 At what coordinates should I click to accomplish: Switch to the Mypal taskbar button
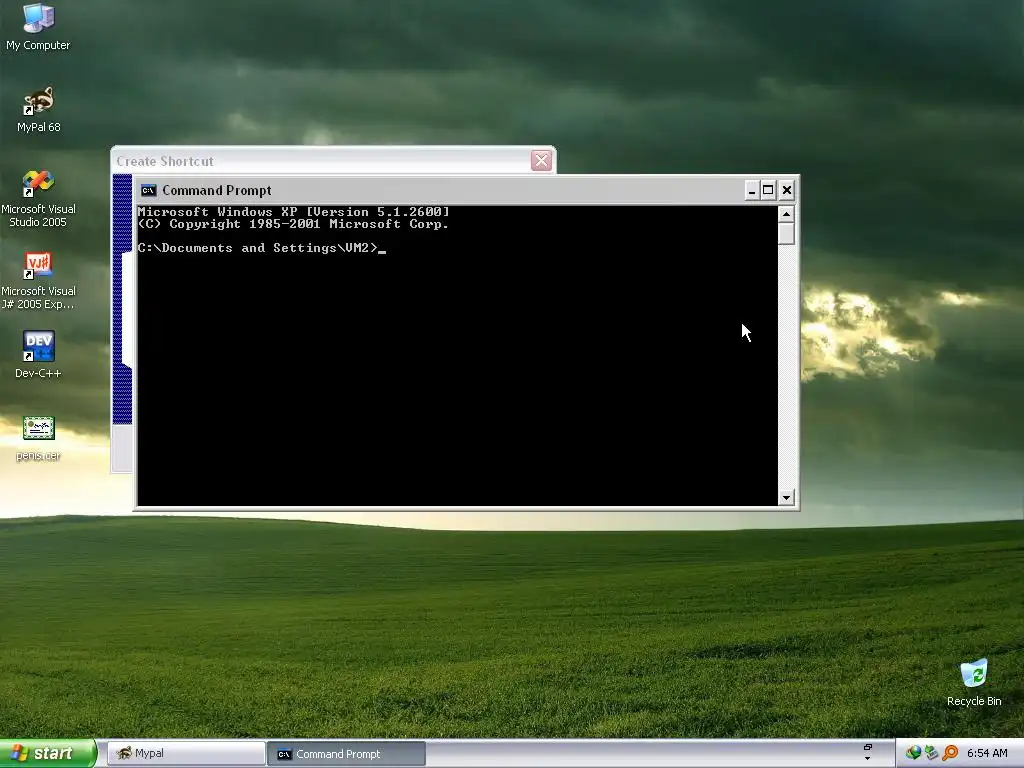tap(185, 754)
